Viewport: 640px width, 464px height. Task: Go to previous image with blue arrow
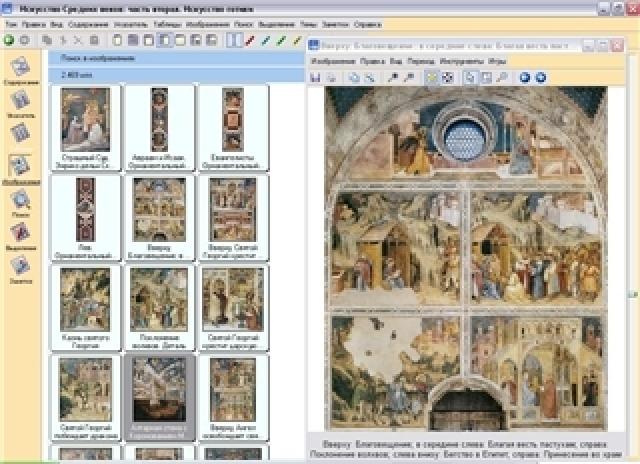525,77
